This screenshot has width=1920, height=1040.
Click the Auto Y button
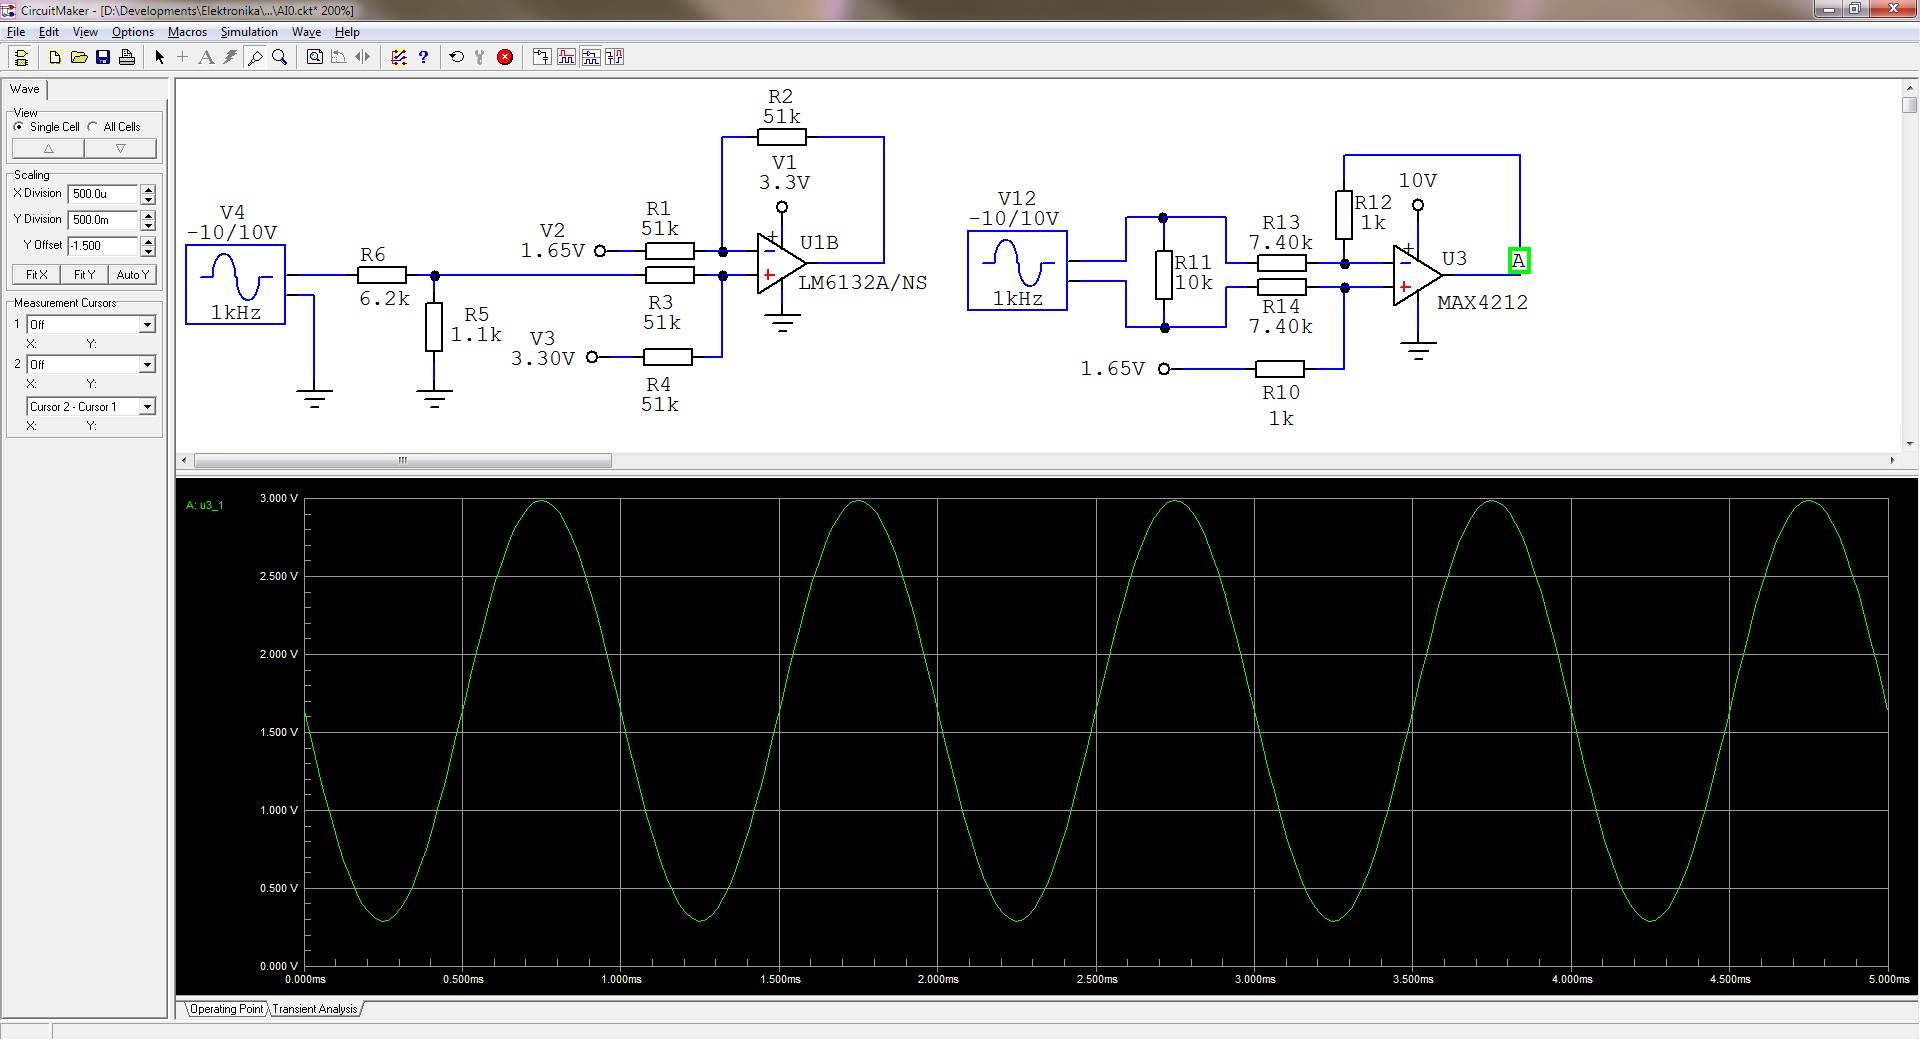[x=133, y=274]
